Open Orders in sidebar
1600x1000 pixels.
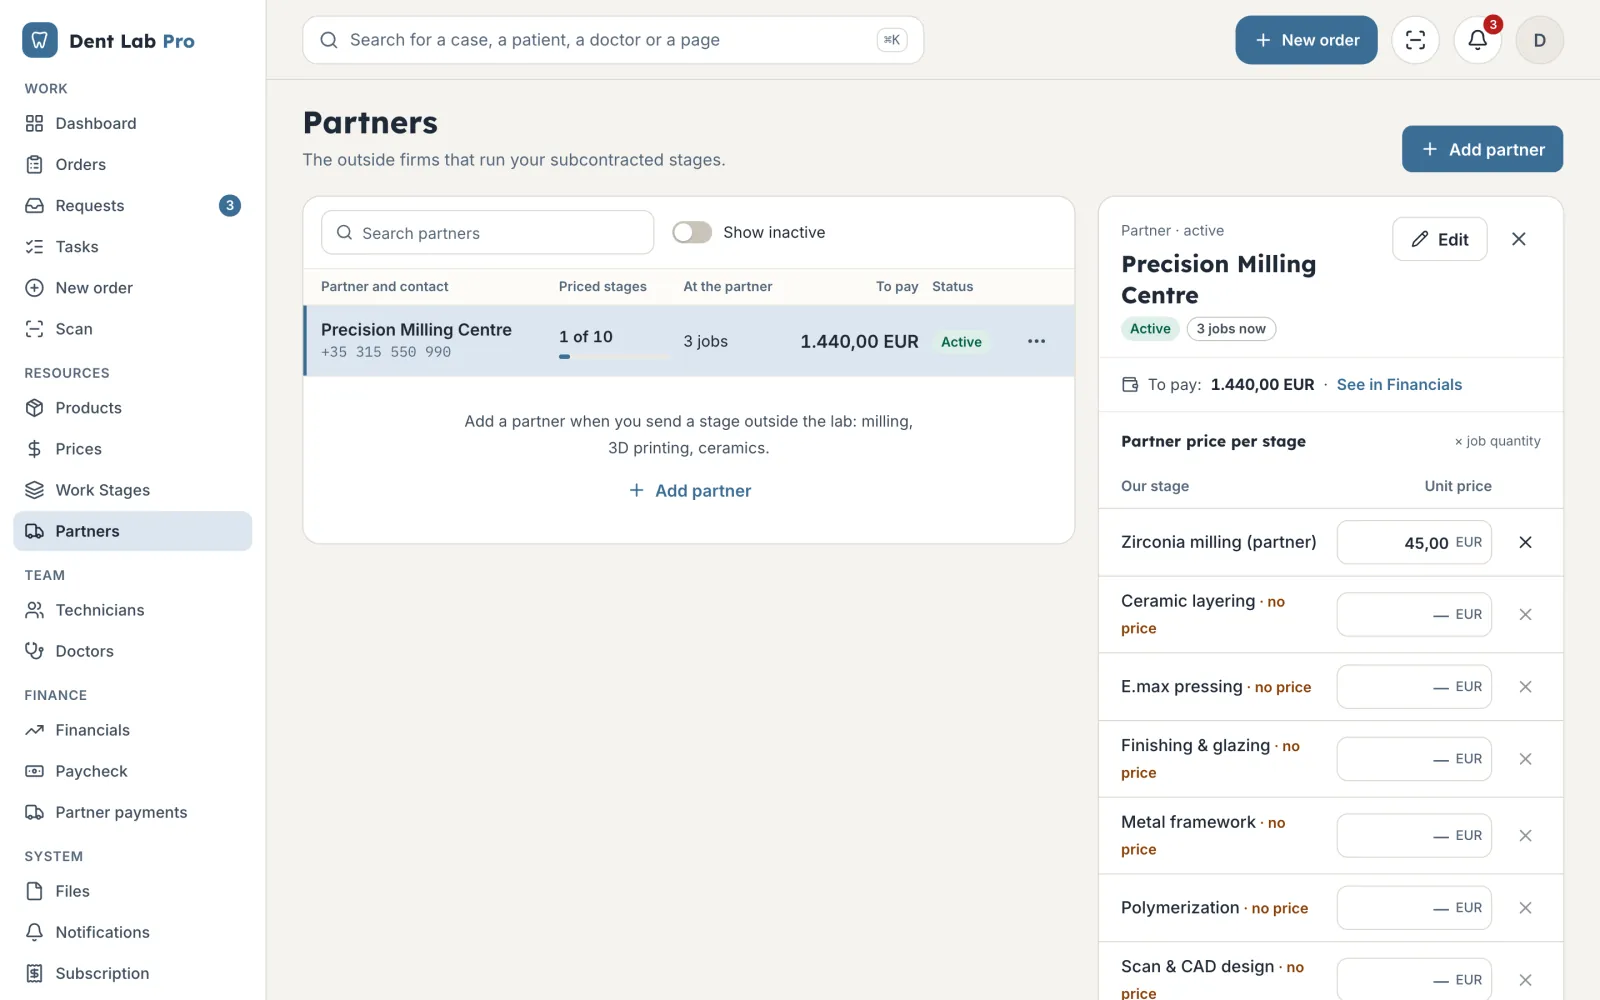(x=133, y=164)
